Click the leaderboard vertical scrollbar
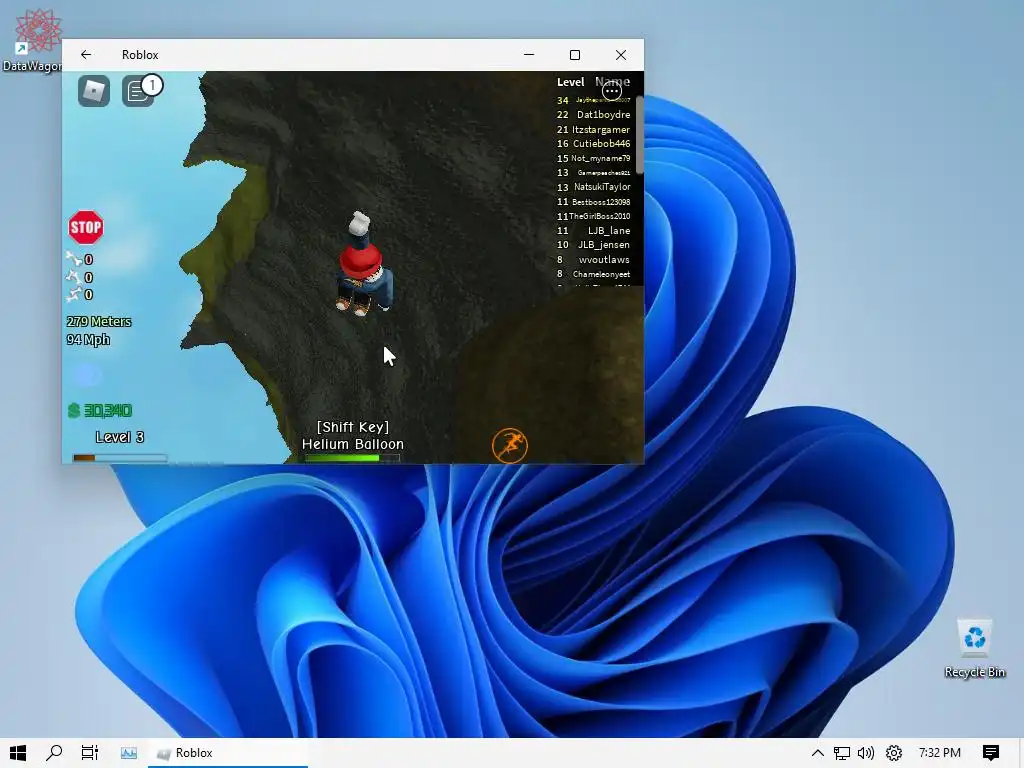 (x=640, y=135)
